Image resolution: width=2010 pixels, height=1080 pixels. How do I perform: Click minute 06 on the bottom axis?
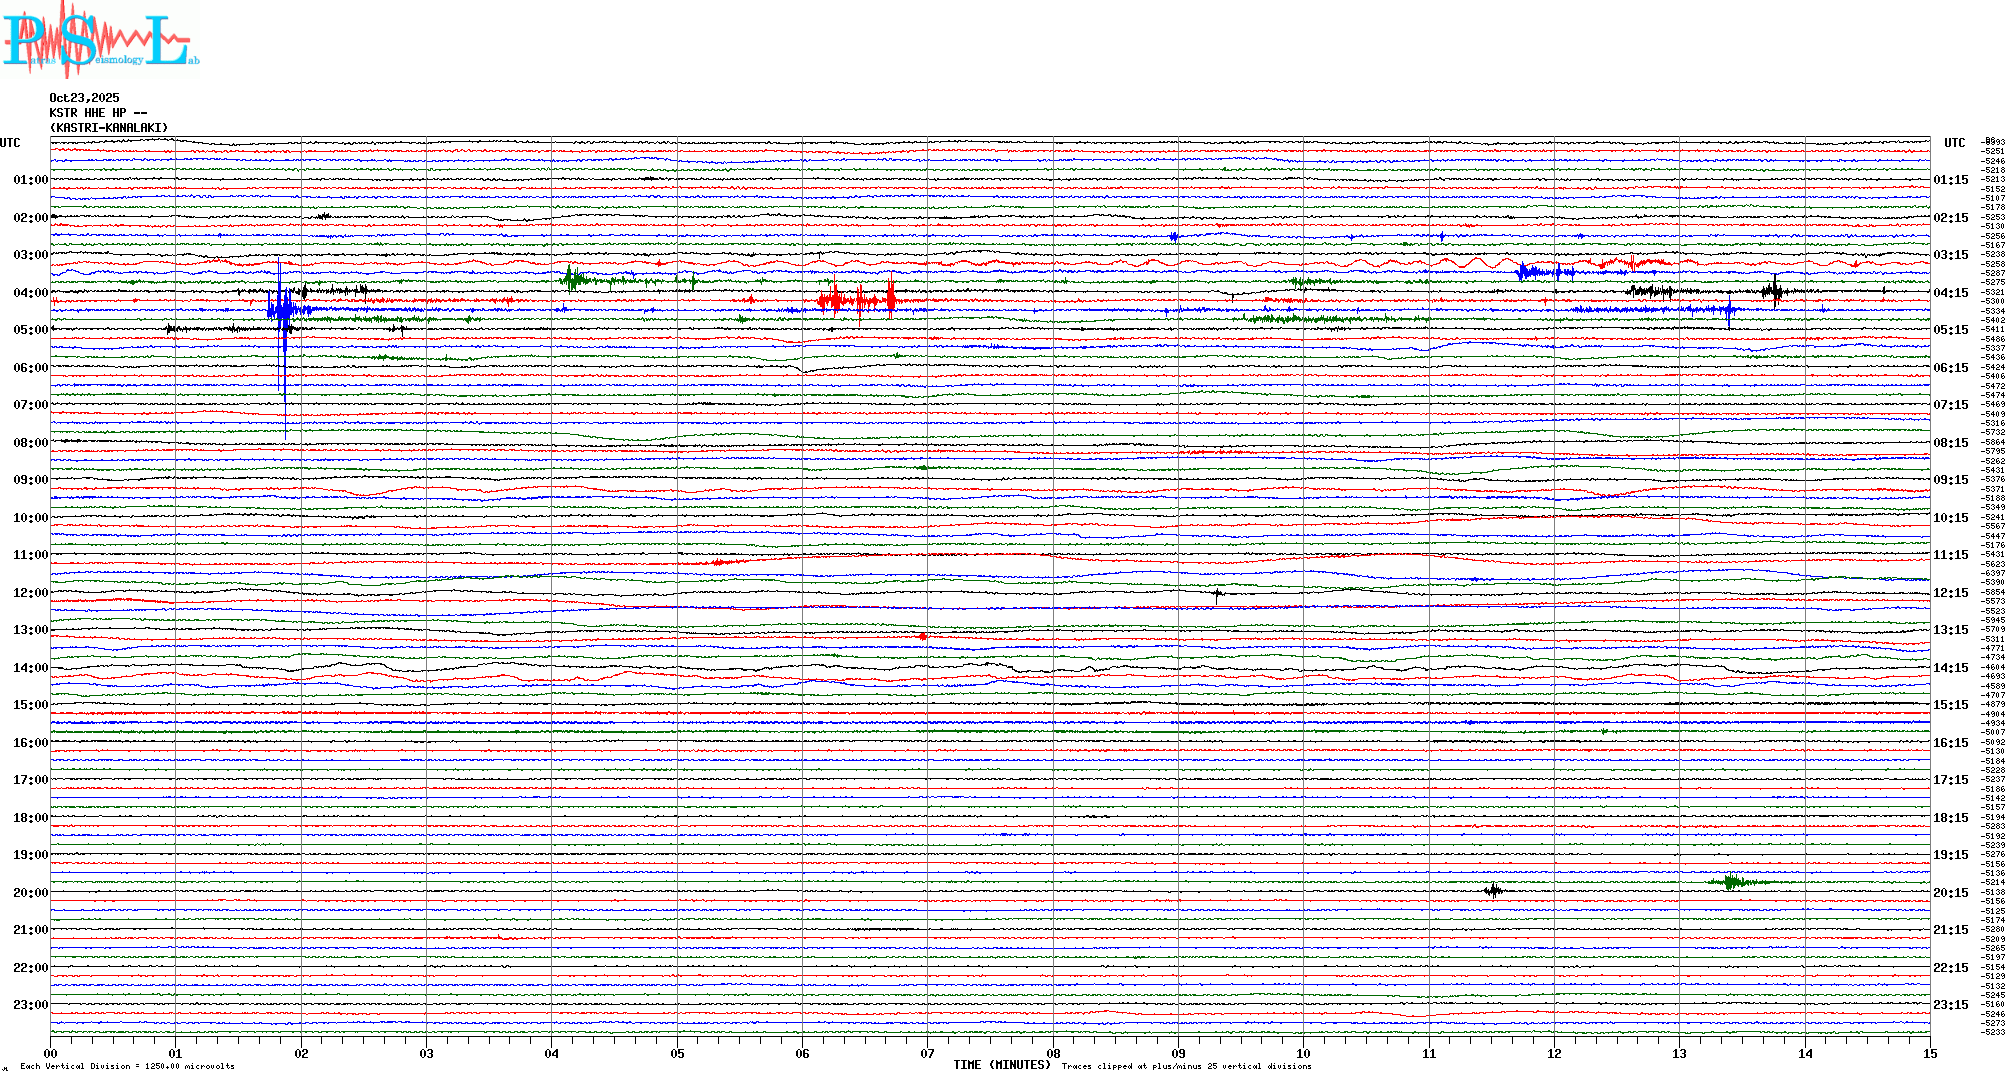pyautogui.click(x=802, y=1054)
